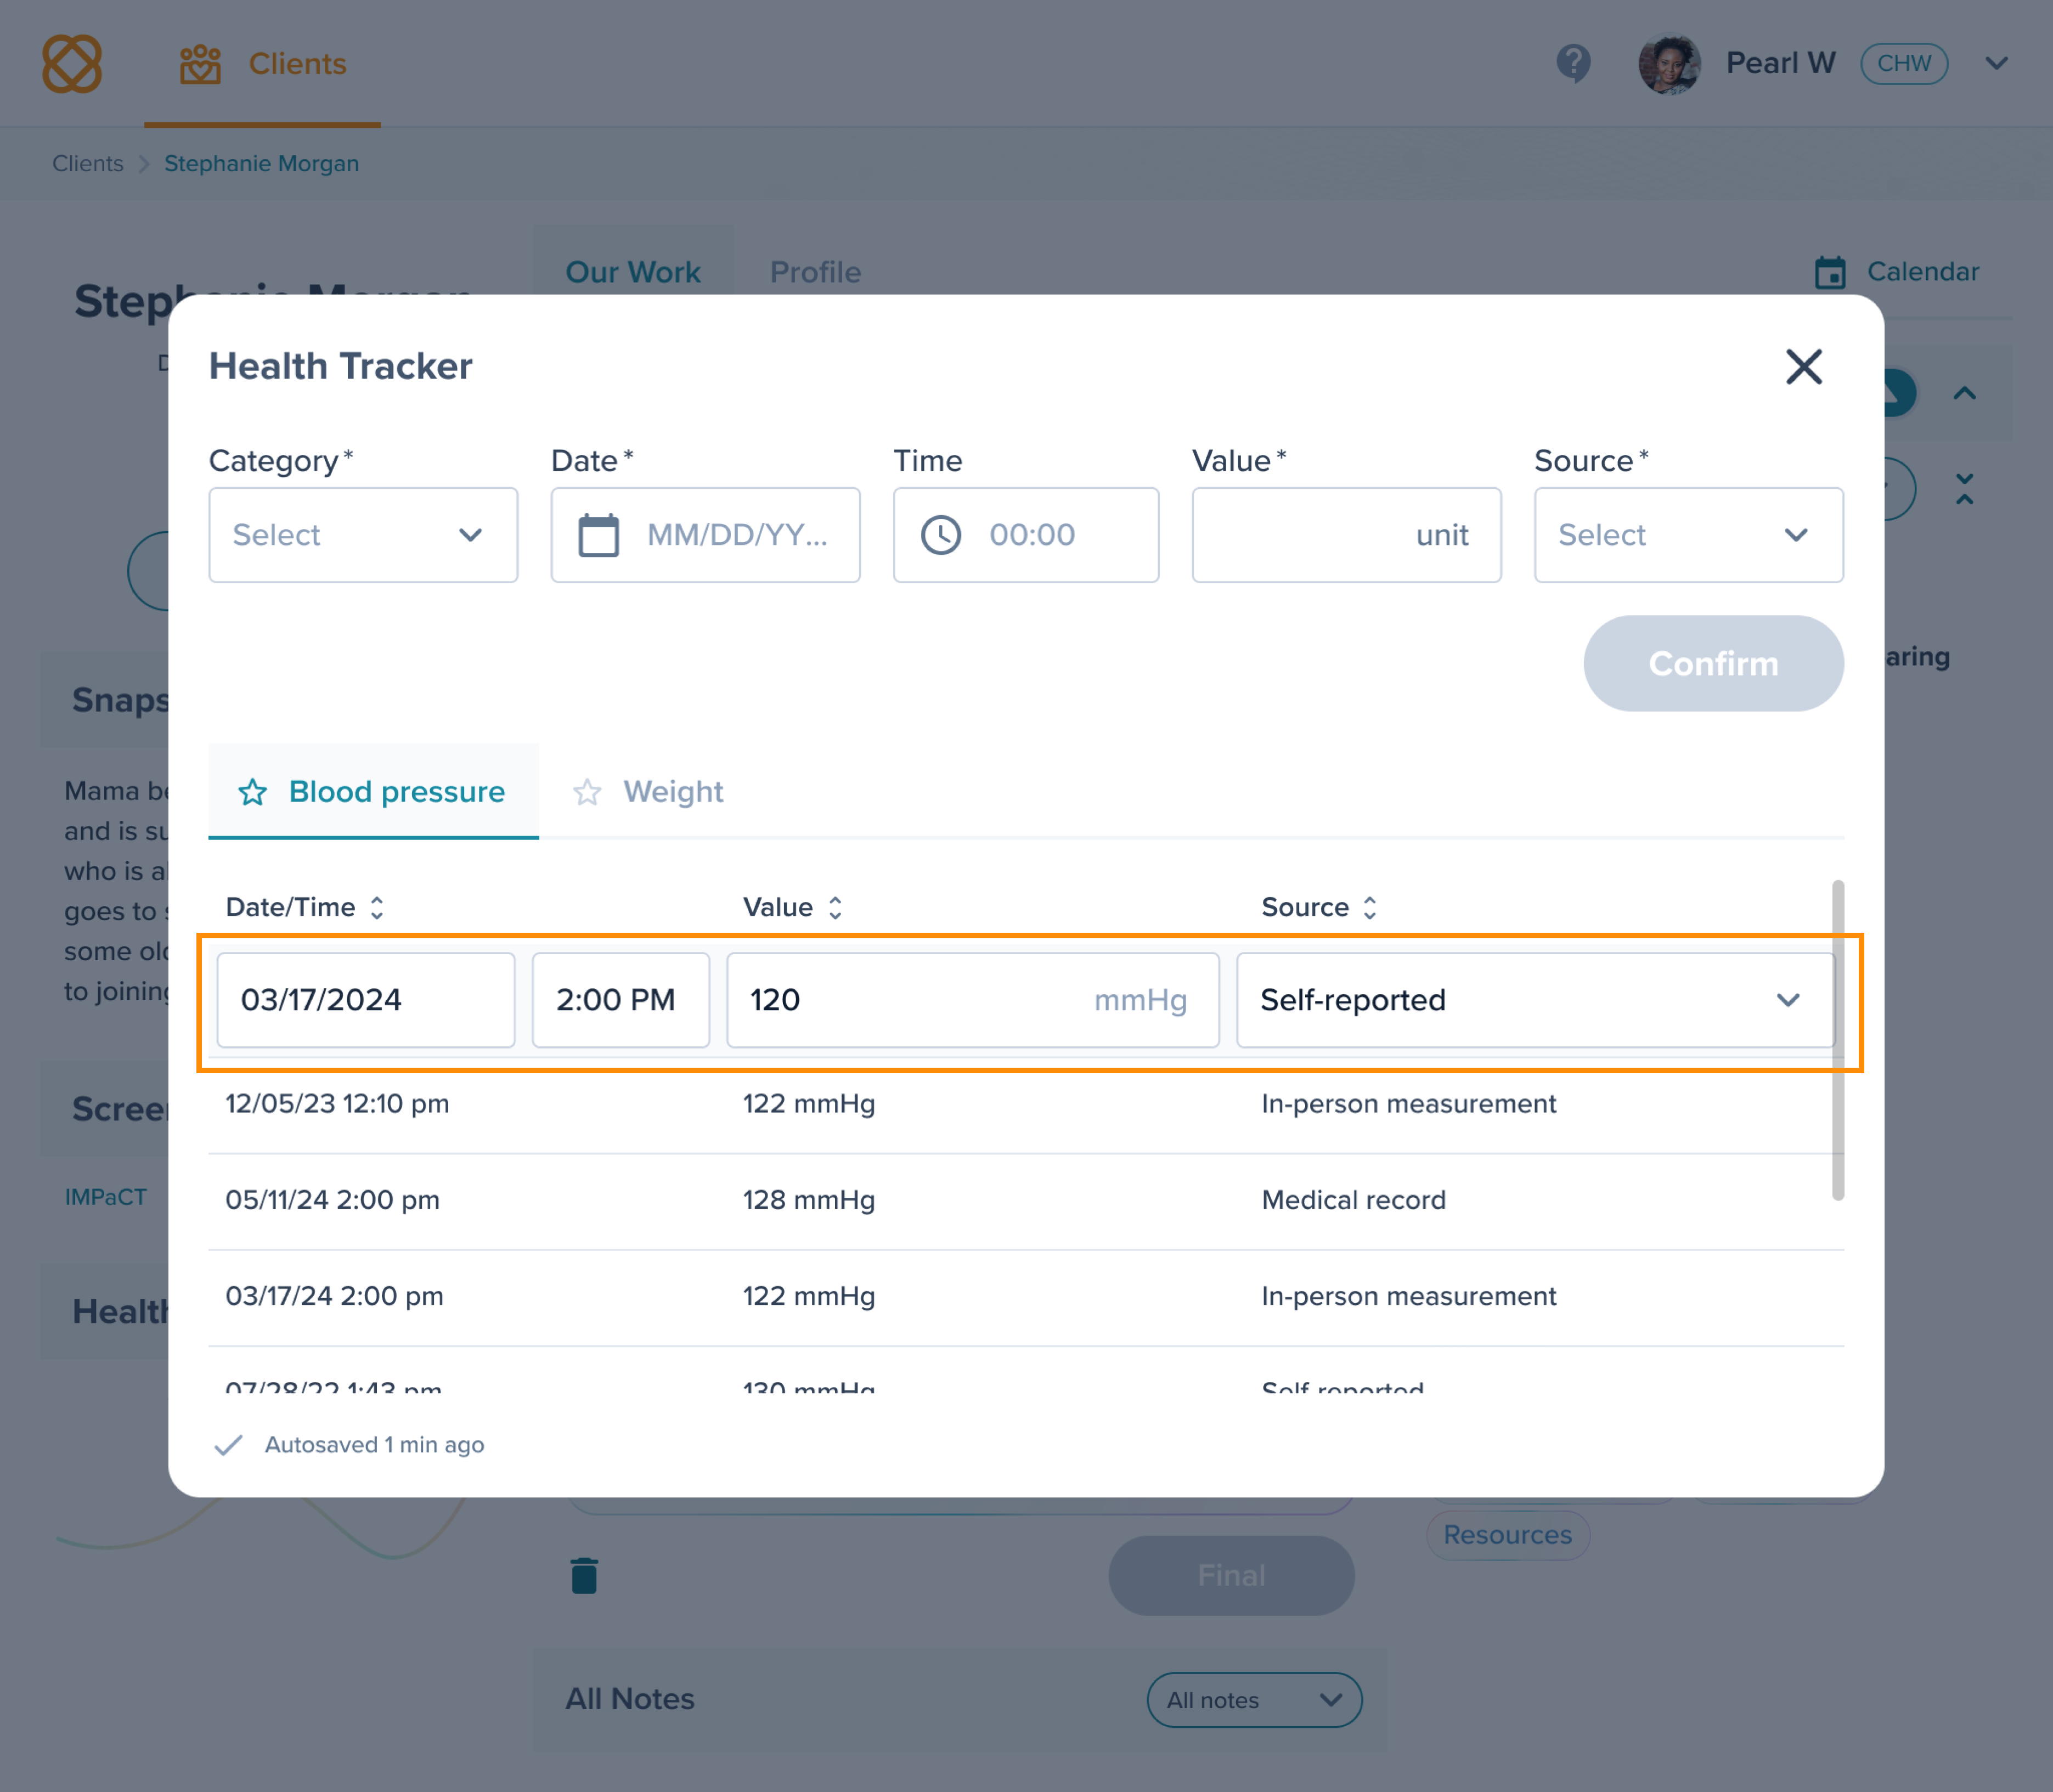Edit the 2:00 PM time field
Viewport: 2053px width, 1792px height.
click(x=621, y=999)
